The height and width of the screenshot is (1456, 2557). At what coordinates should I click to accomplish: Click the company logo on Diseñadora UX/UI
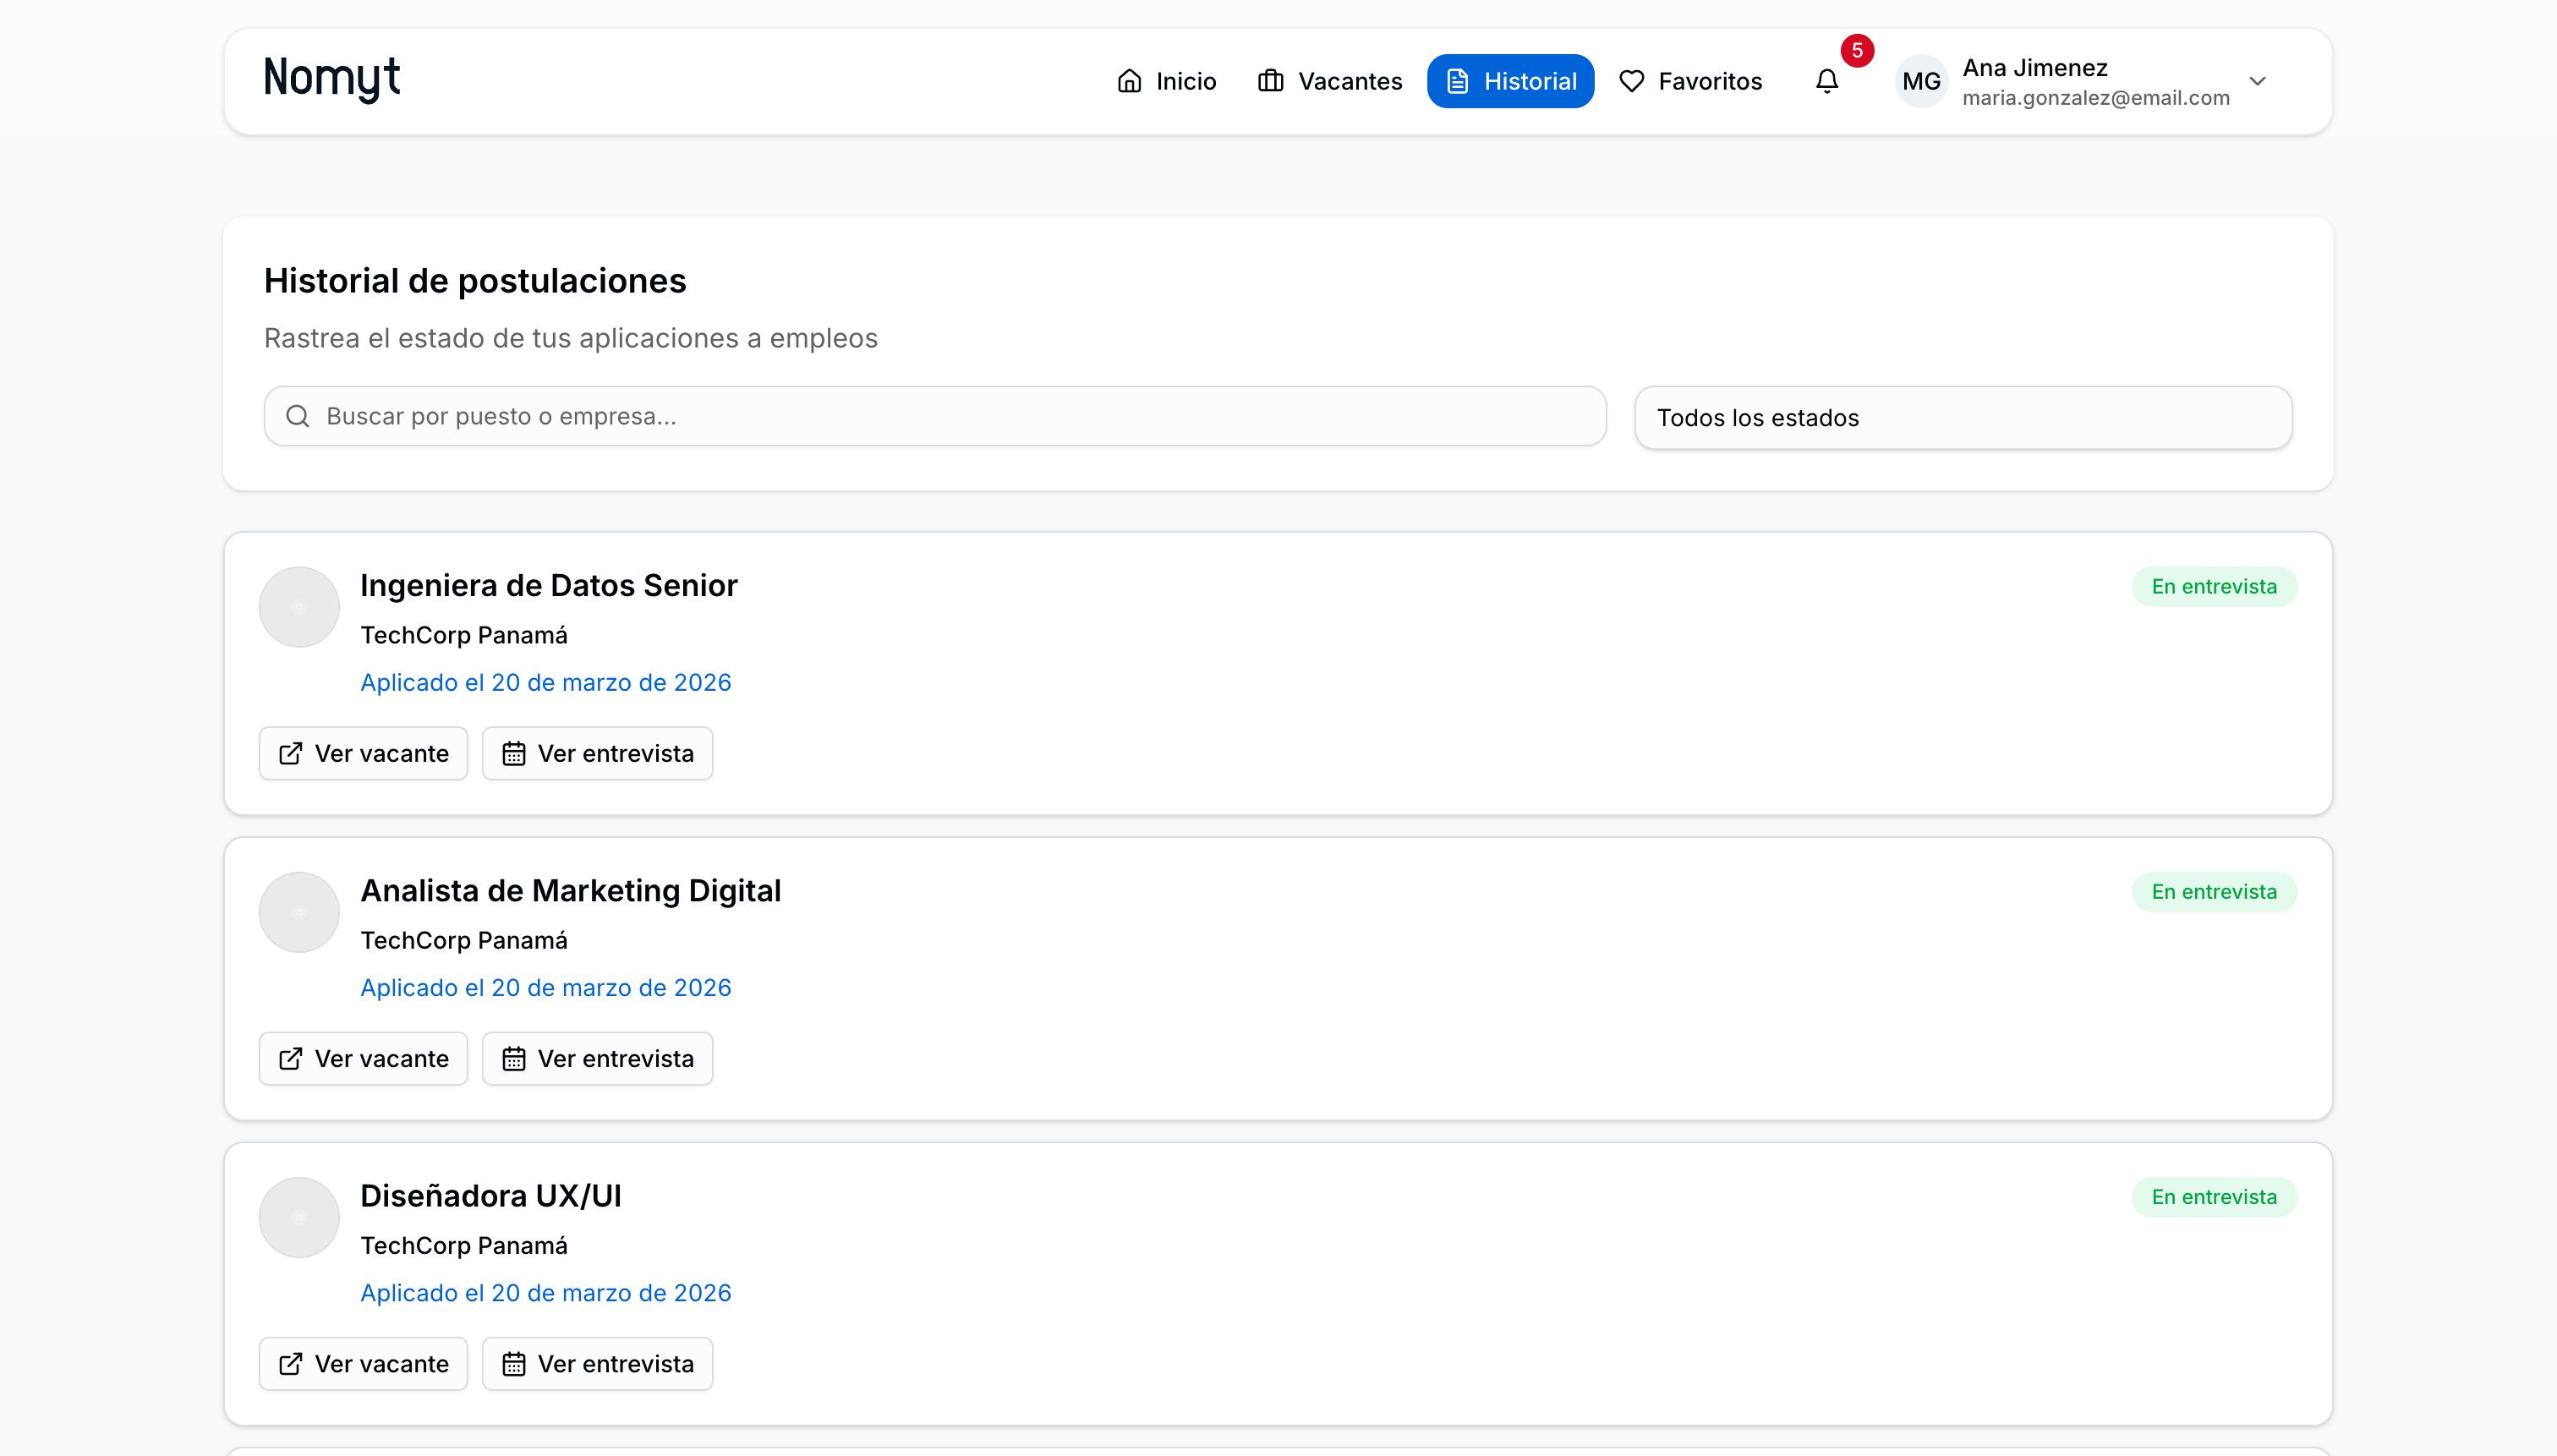click(299, 1217)
